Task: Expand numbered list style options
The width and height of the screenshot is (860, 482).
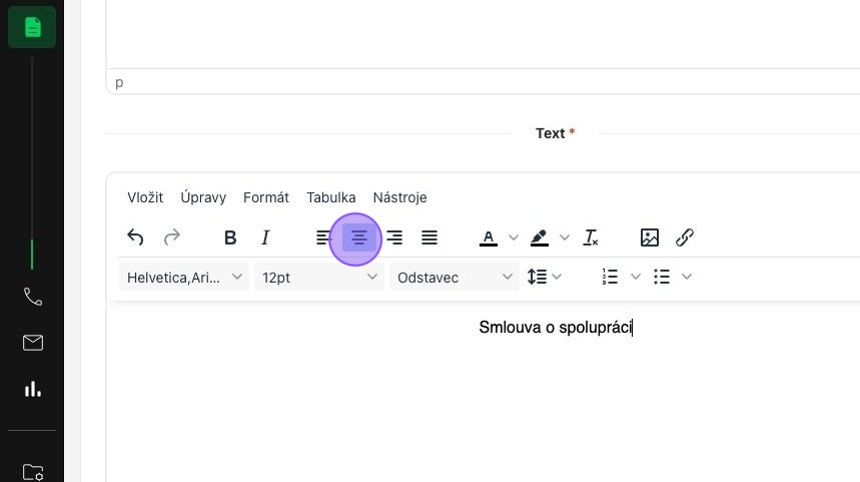Action: (635, 277)
